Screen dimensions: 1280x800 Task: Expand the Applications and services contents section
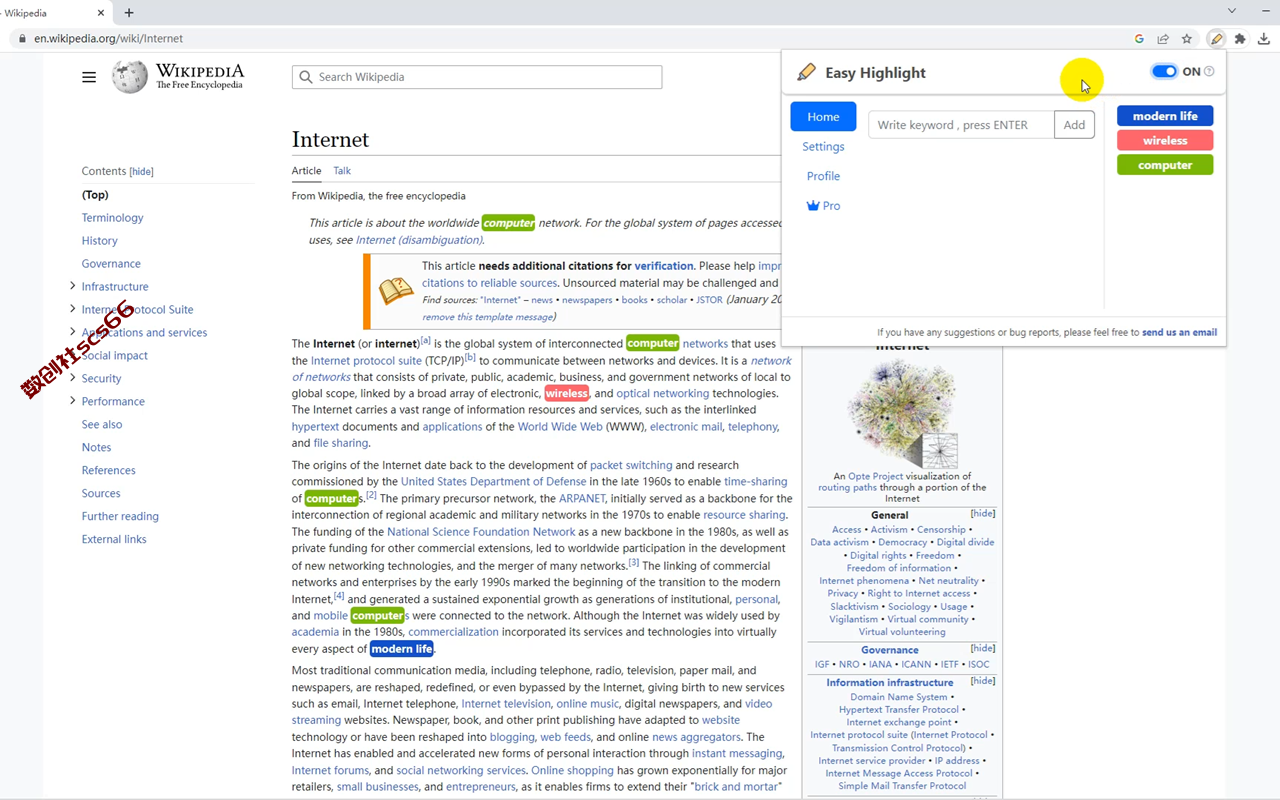coord(72,332)
